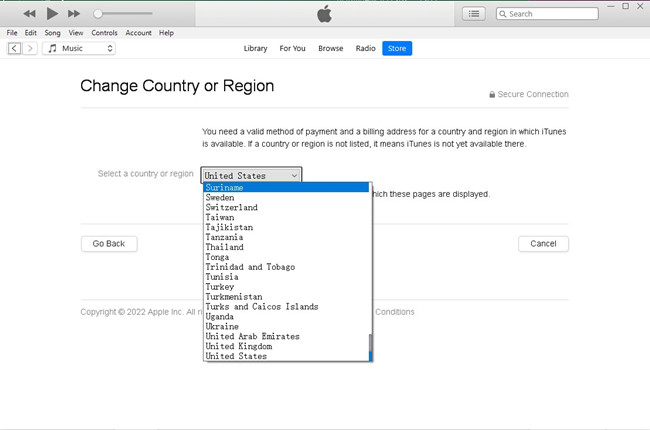Select Turkmenistan from country list

click(286, 297)
